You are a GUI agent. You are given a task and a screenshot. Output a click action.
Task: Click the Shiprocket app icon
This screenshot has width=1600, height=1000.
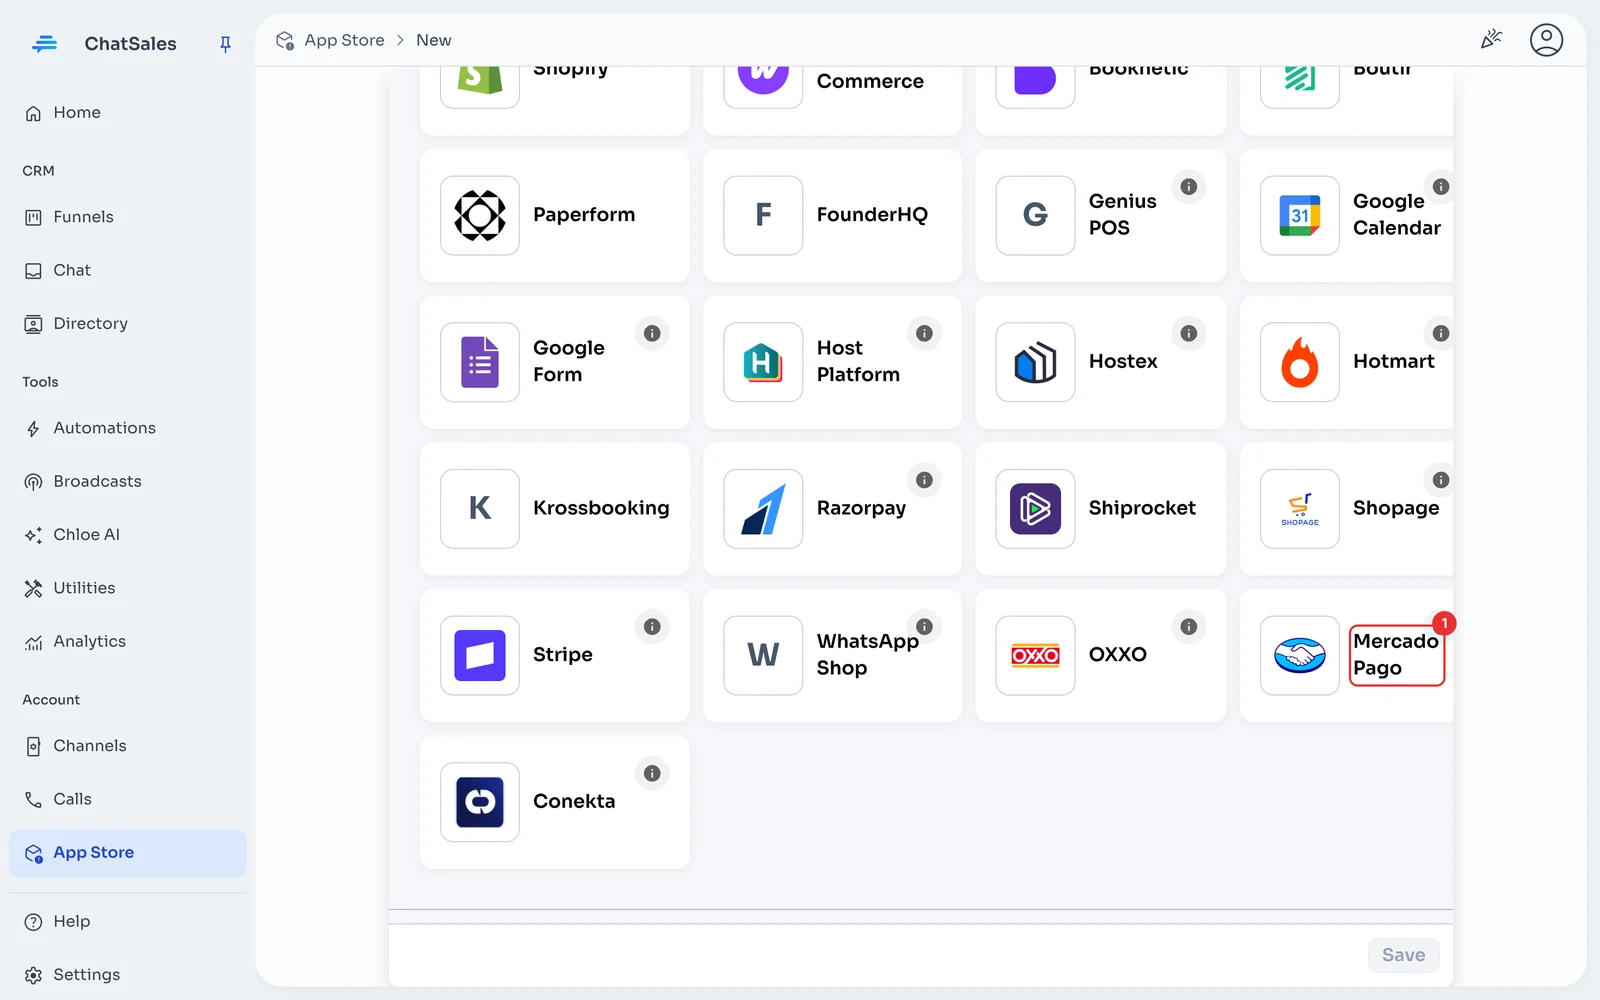(1035, 509)
